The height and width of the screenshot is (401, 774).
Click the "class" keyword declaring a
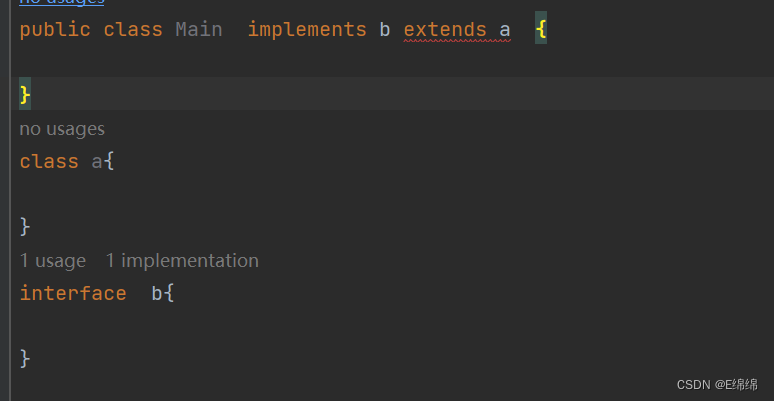pos(49,161)
